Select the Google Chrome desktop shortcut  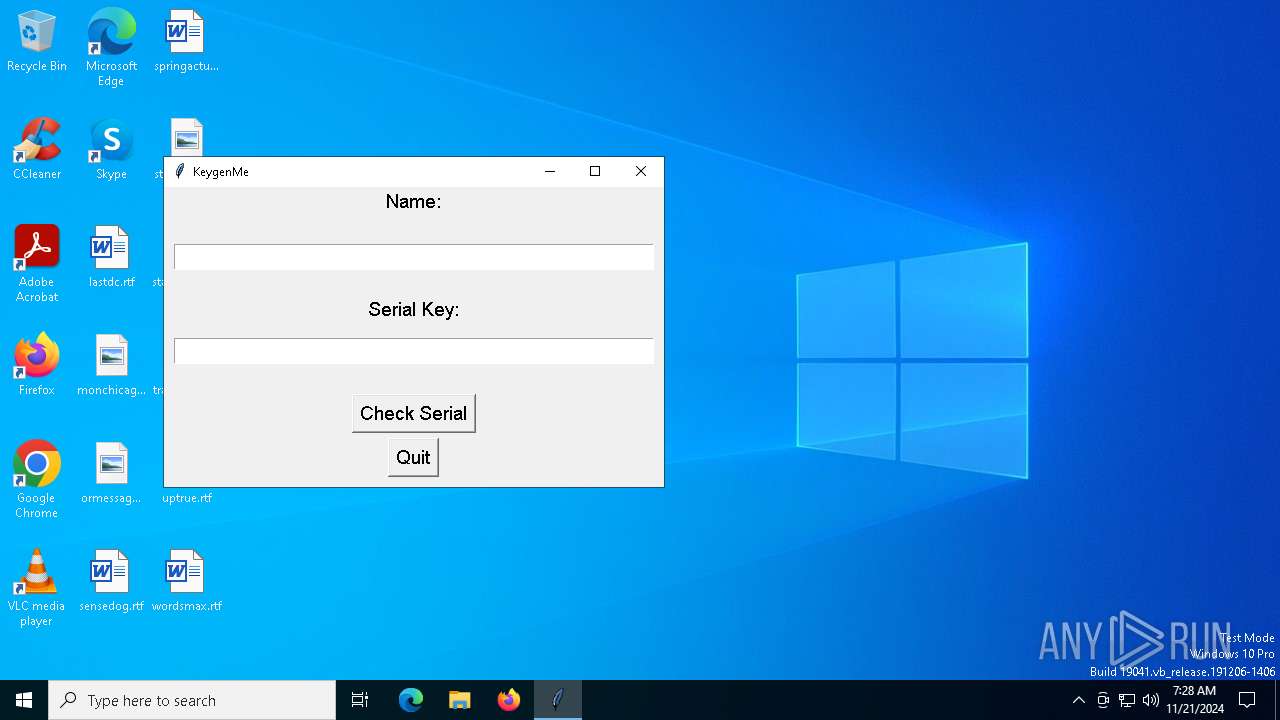tap(37, 479)
